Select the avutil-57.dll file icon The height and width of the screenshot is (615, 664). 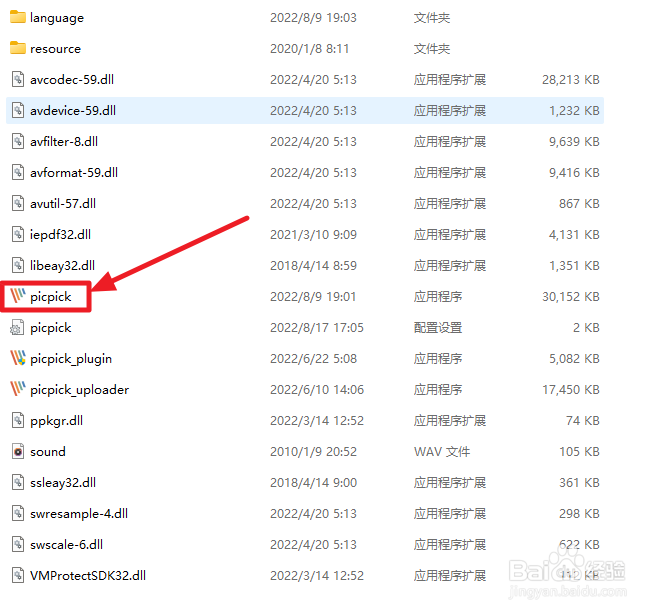click(18, 203)
